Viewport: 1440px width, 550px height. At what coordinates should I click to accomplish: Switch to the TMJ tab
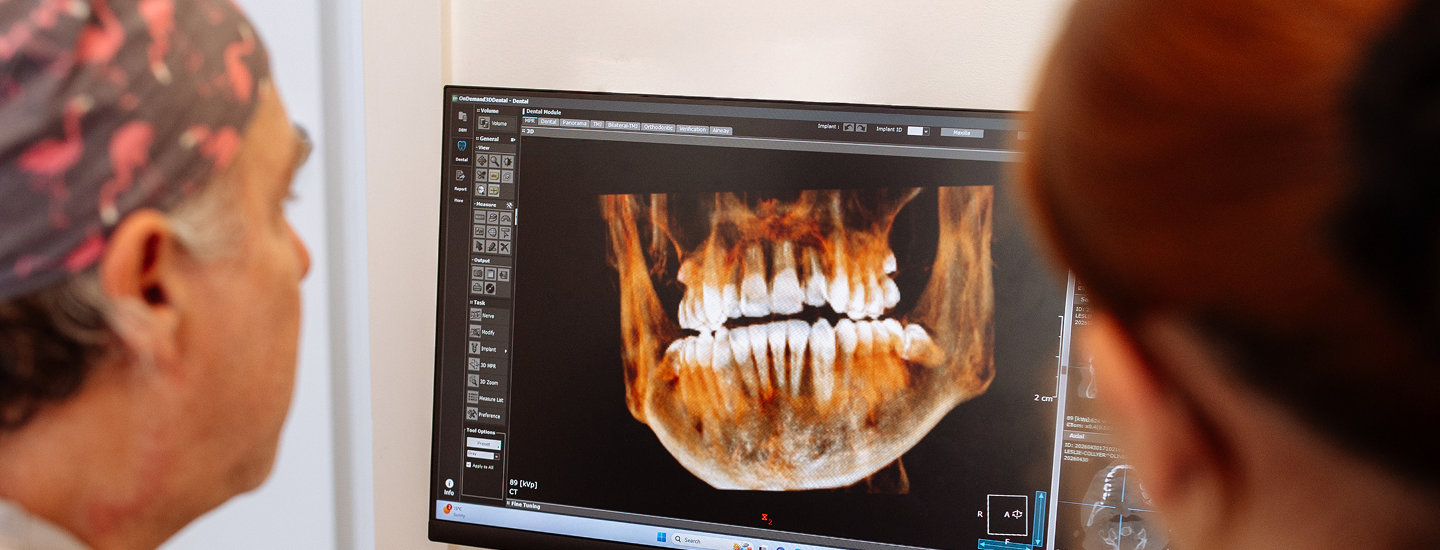pyautogui.click(x=597, y=124)
